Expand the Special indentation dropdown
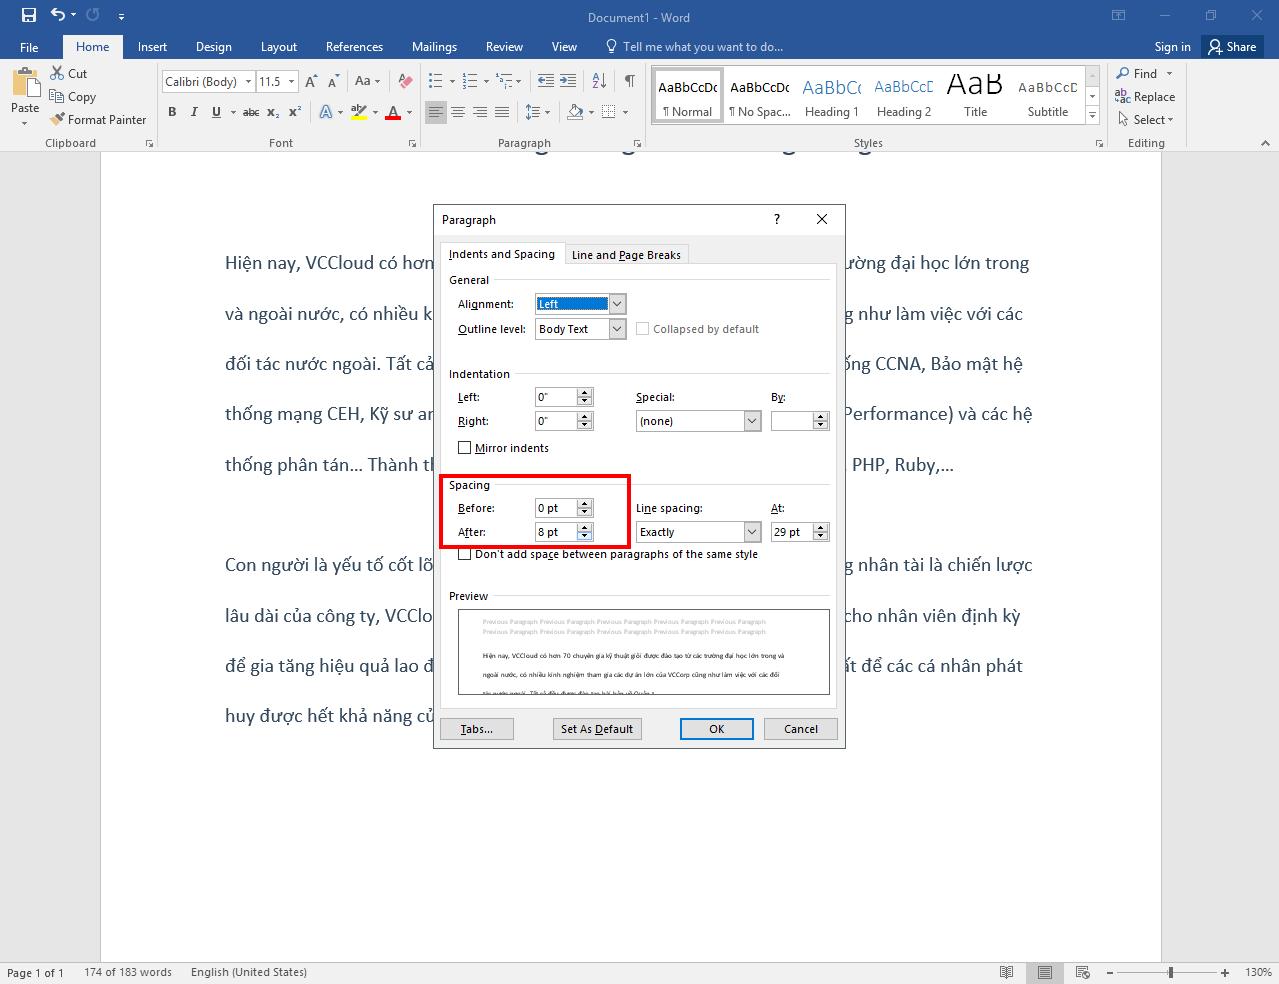The height and width of the screenshot is (984, 1279). [x=752, y=421]
